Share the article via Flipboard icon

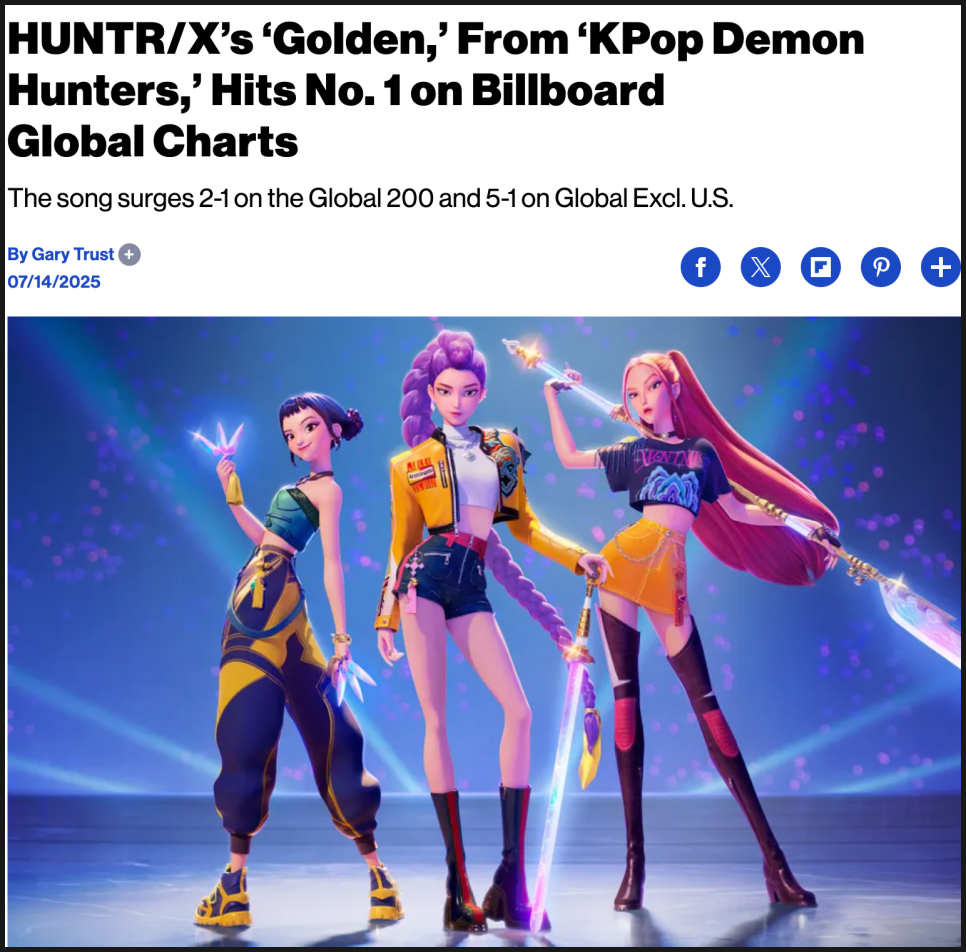click(821, 267)
